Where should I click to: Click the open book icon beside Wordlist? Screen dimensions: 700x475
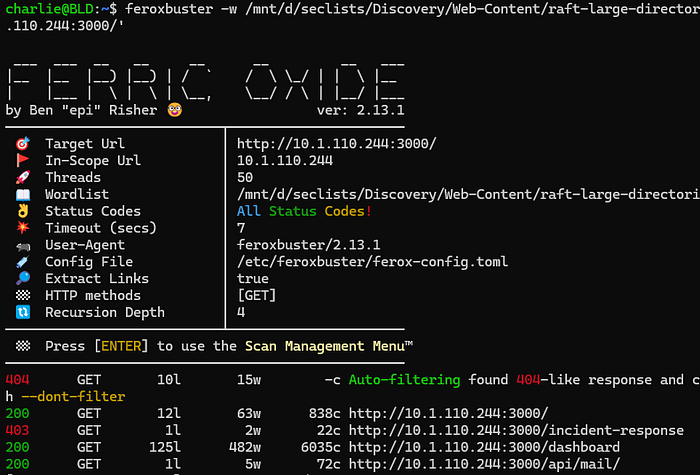[23, 194]
